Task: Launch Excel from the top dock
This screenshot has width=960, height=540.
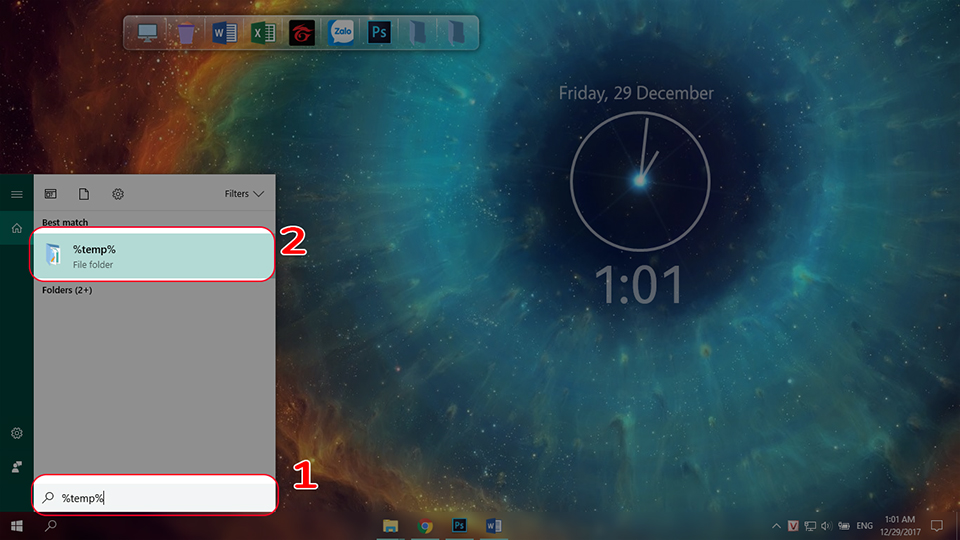Action: pos(263,32)
